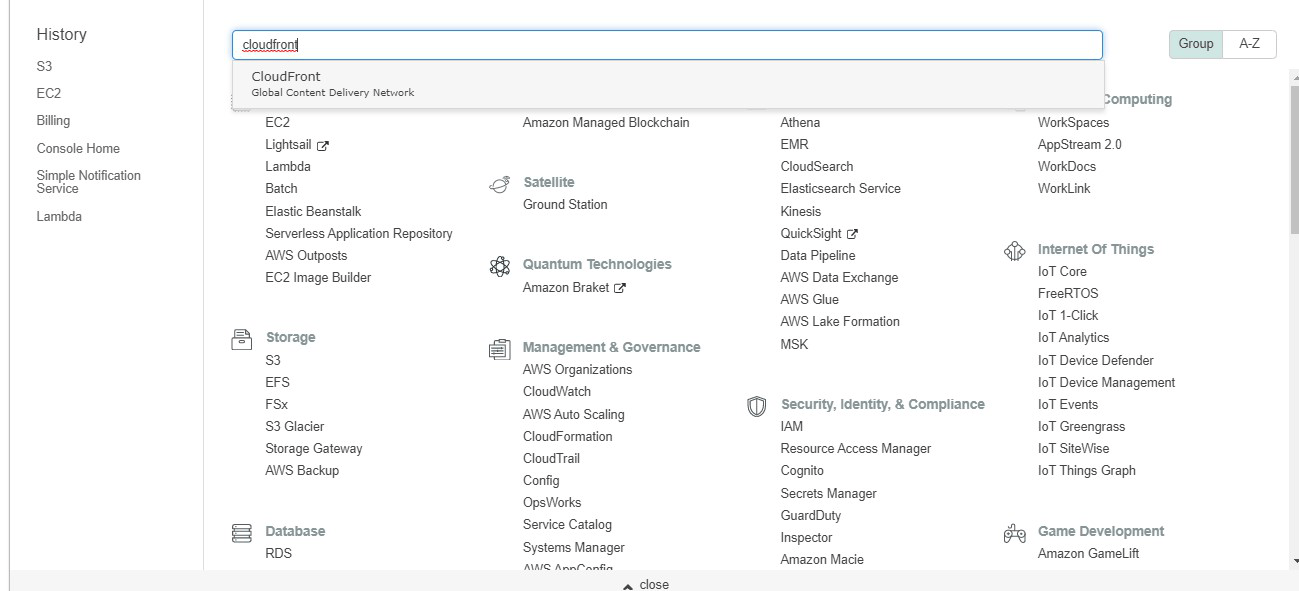The image size is (1299, 591).
Task: Open Amazon Macie service
Action: (x=822, y=560)
